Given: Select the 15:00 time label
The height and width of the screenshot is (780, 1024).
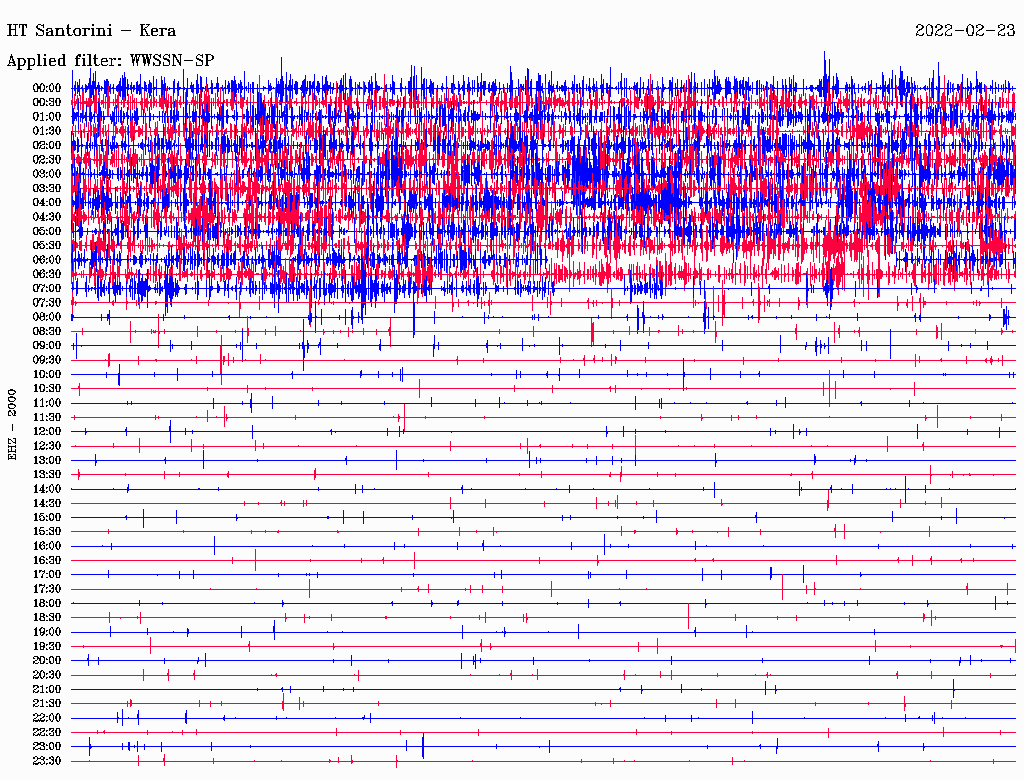Looking at the screenshot, I should point(47,518).
